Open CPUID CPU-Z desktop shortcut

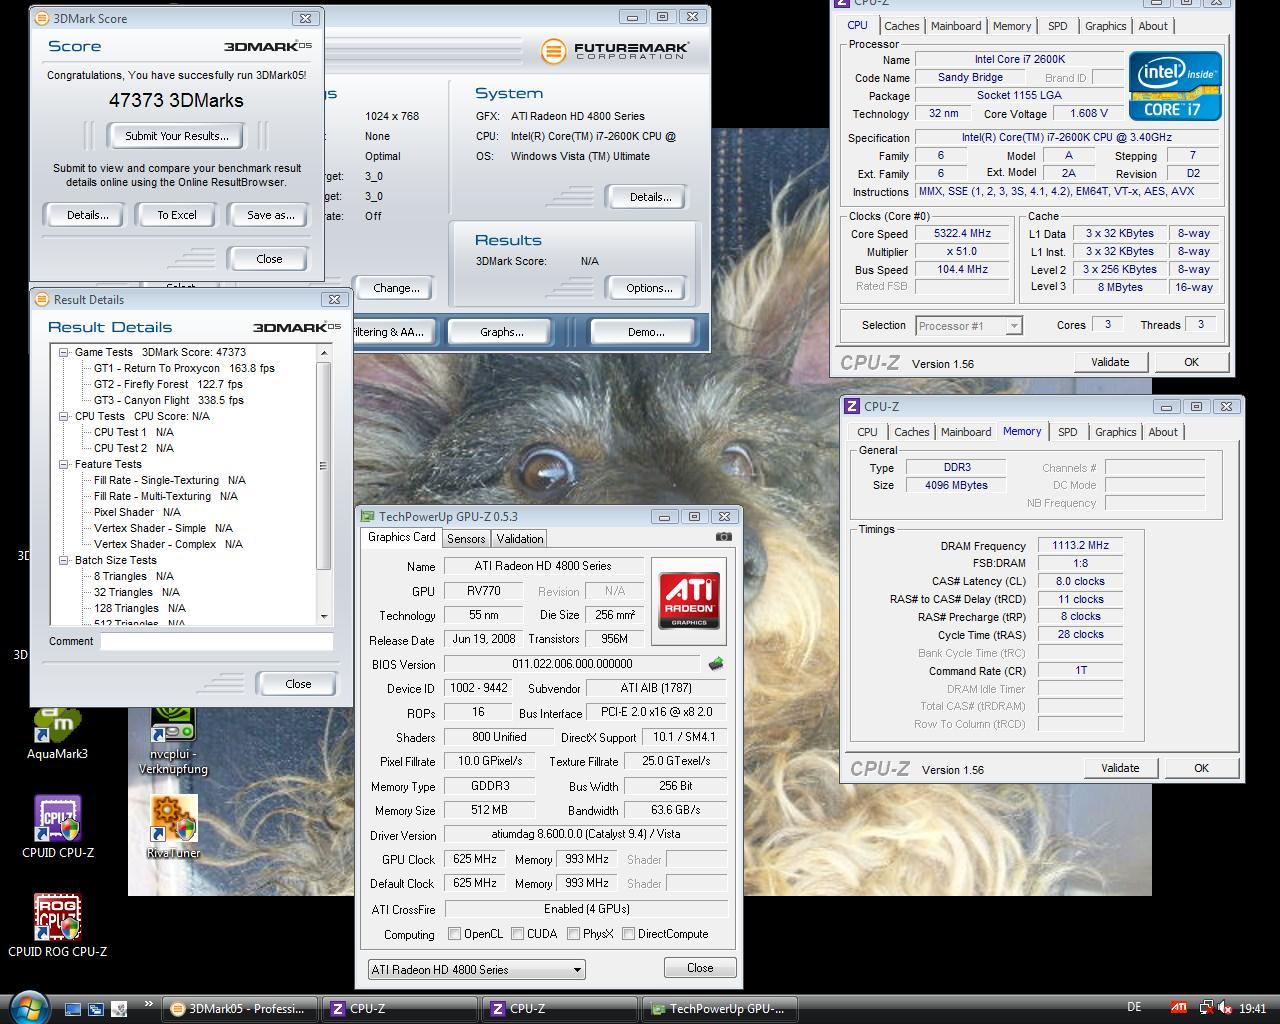click(57, 828)
